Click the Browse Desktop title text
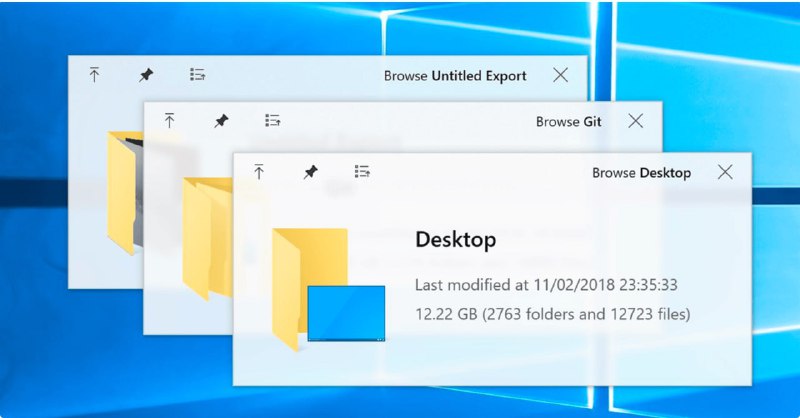 [x=641, y=173]
